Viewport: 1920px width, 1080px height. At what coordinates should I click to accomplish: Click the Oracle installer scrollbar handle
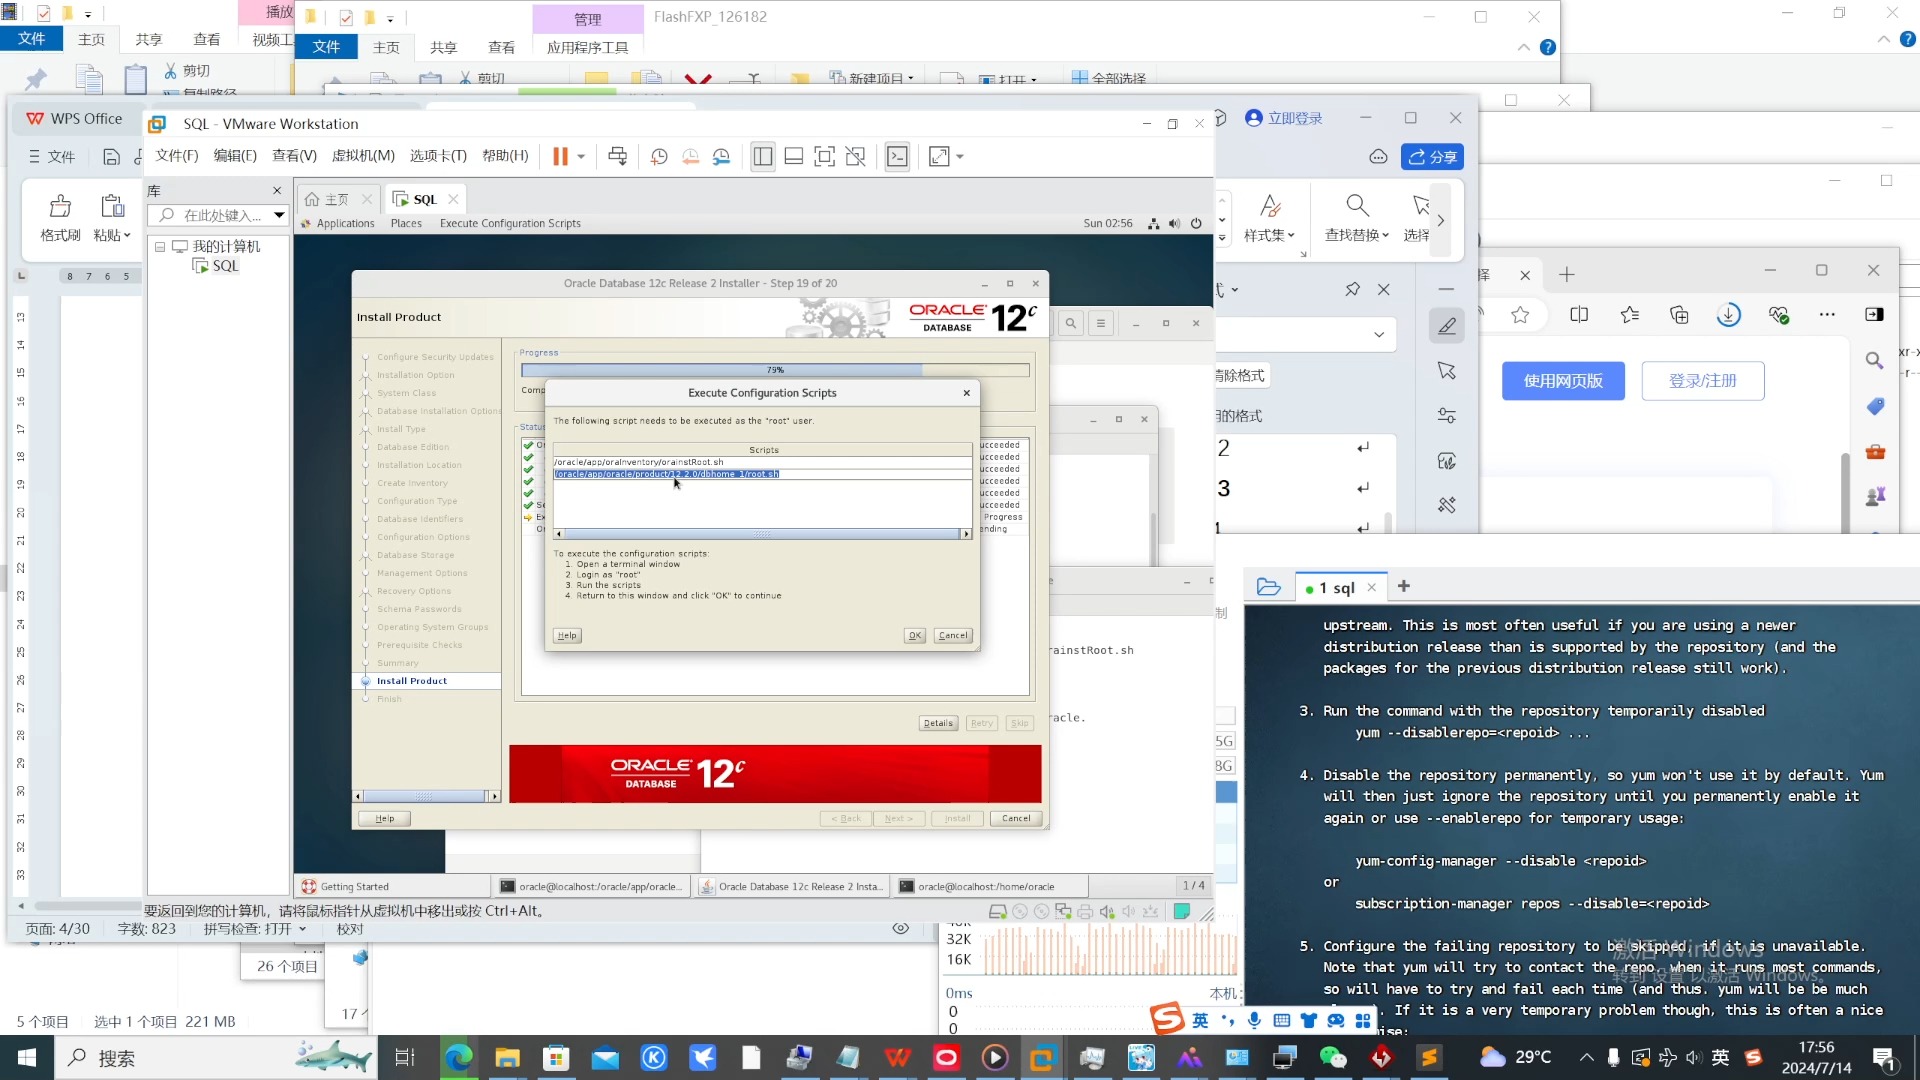764,534
